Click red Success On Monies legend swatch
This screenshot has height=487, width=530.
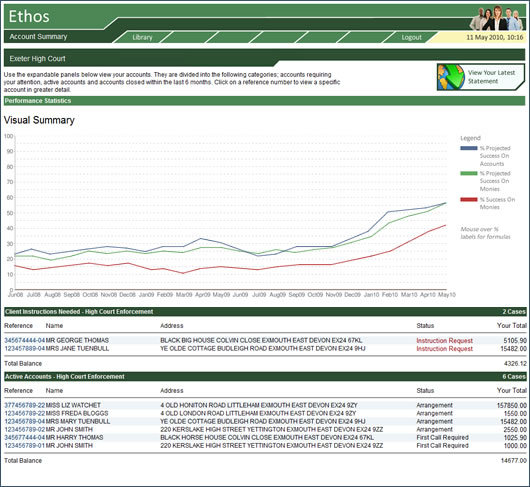pos(469,199)
